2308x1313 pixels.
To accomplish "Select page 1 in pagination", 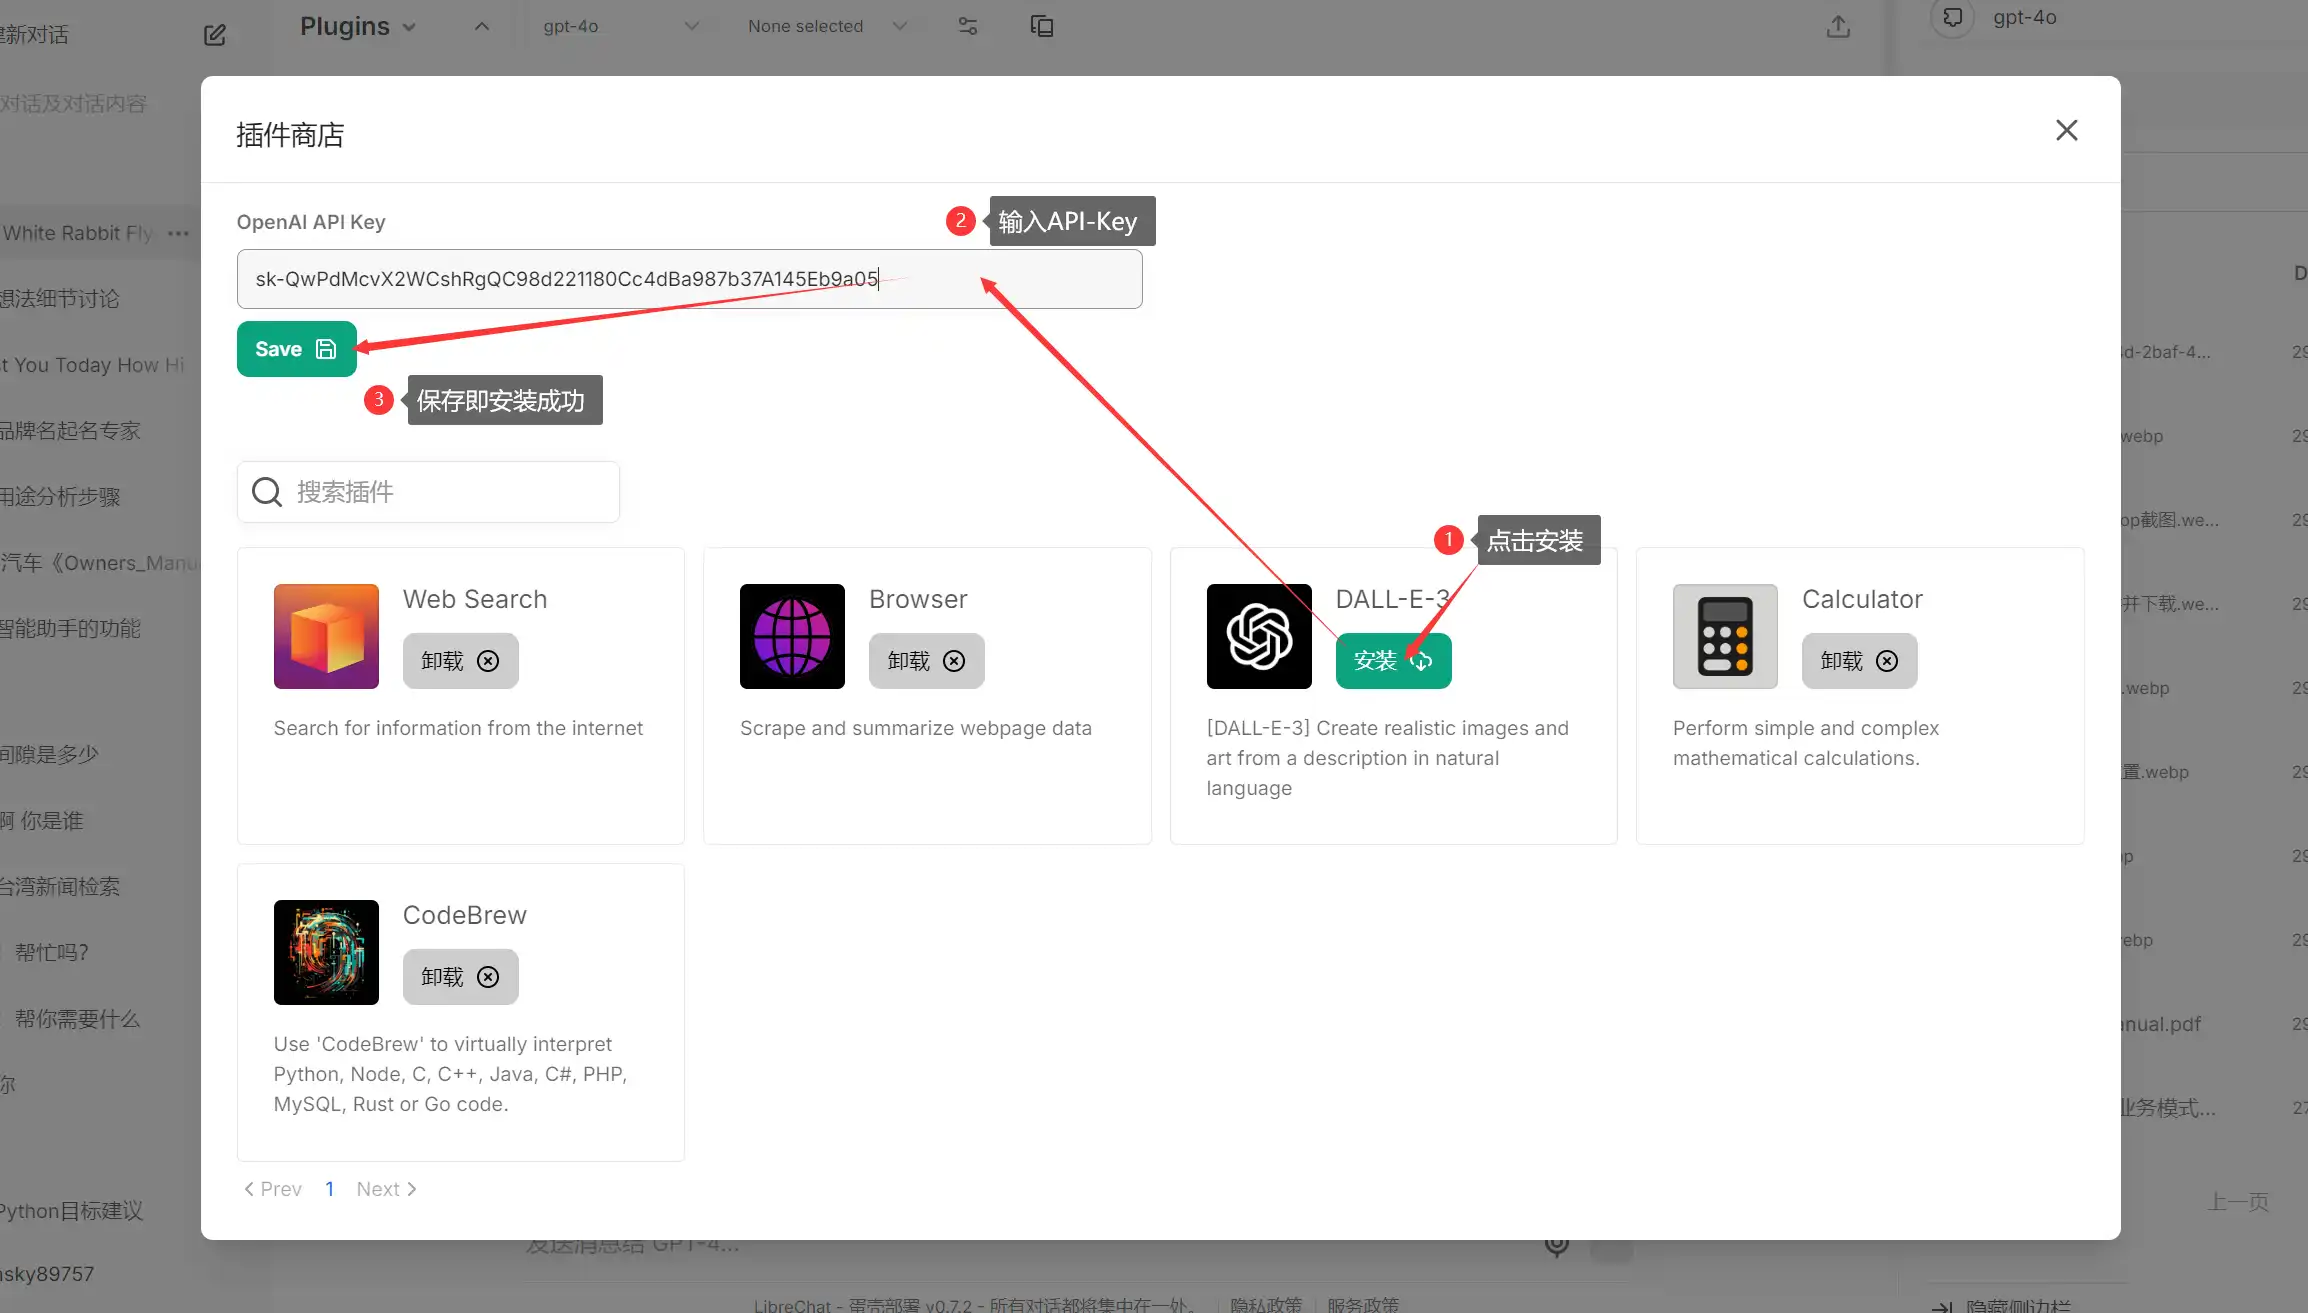I will point(329,1189).
